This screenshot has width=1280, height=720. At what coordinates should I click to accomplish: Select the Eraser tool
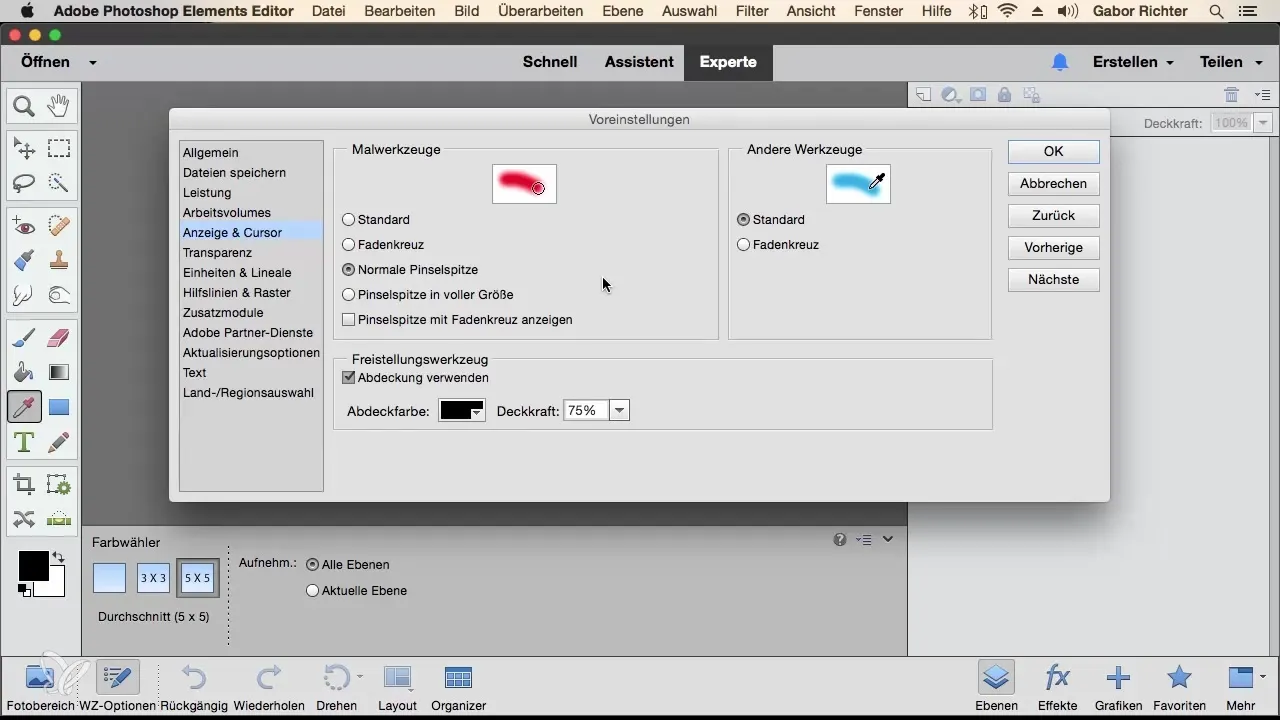point(59,339)
